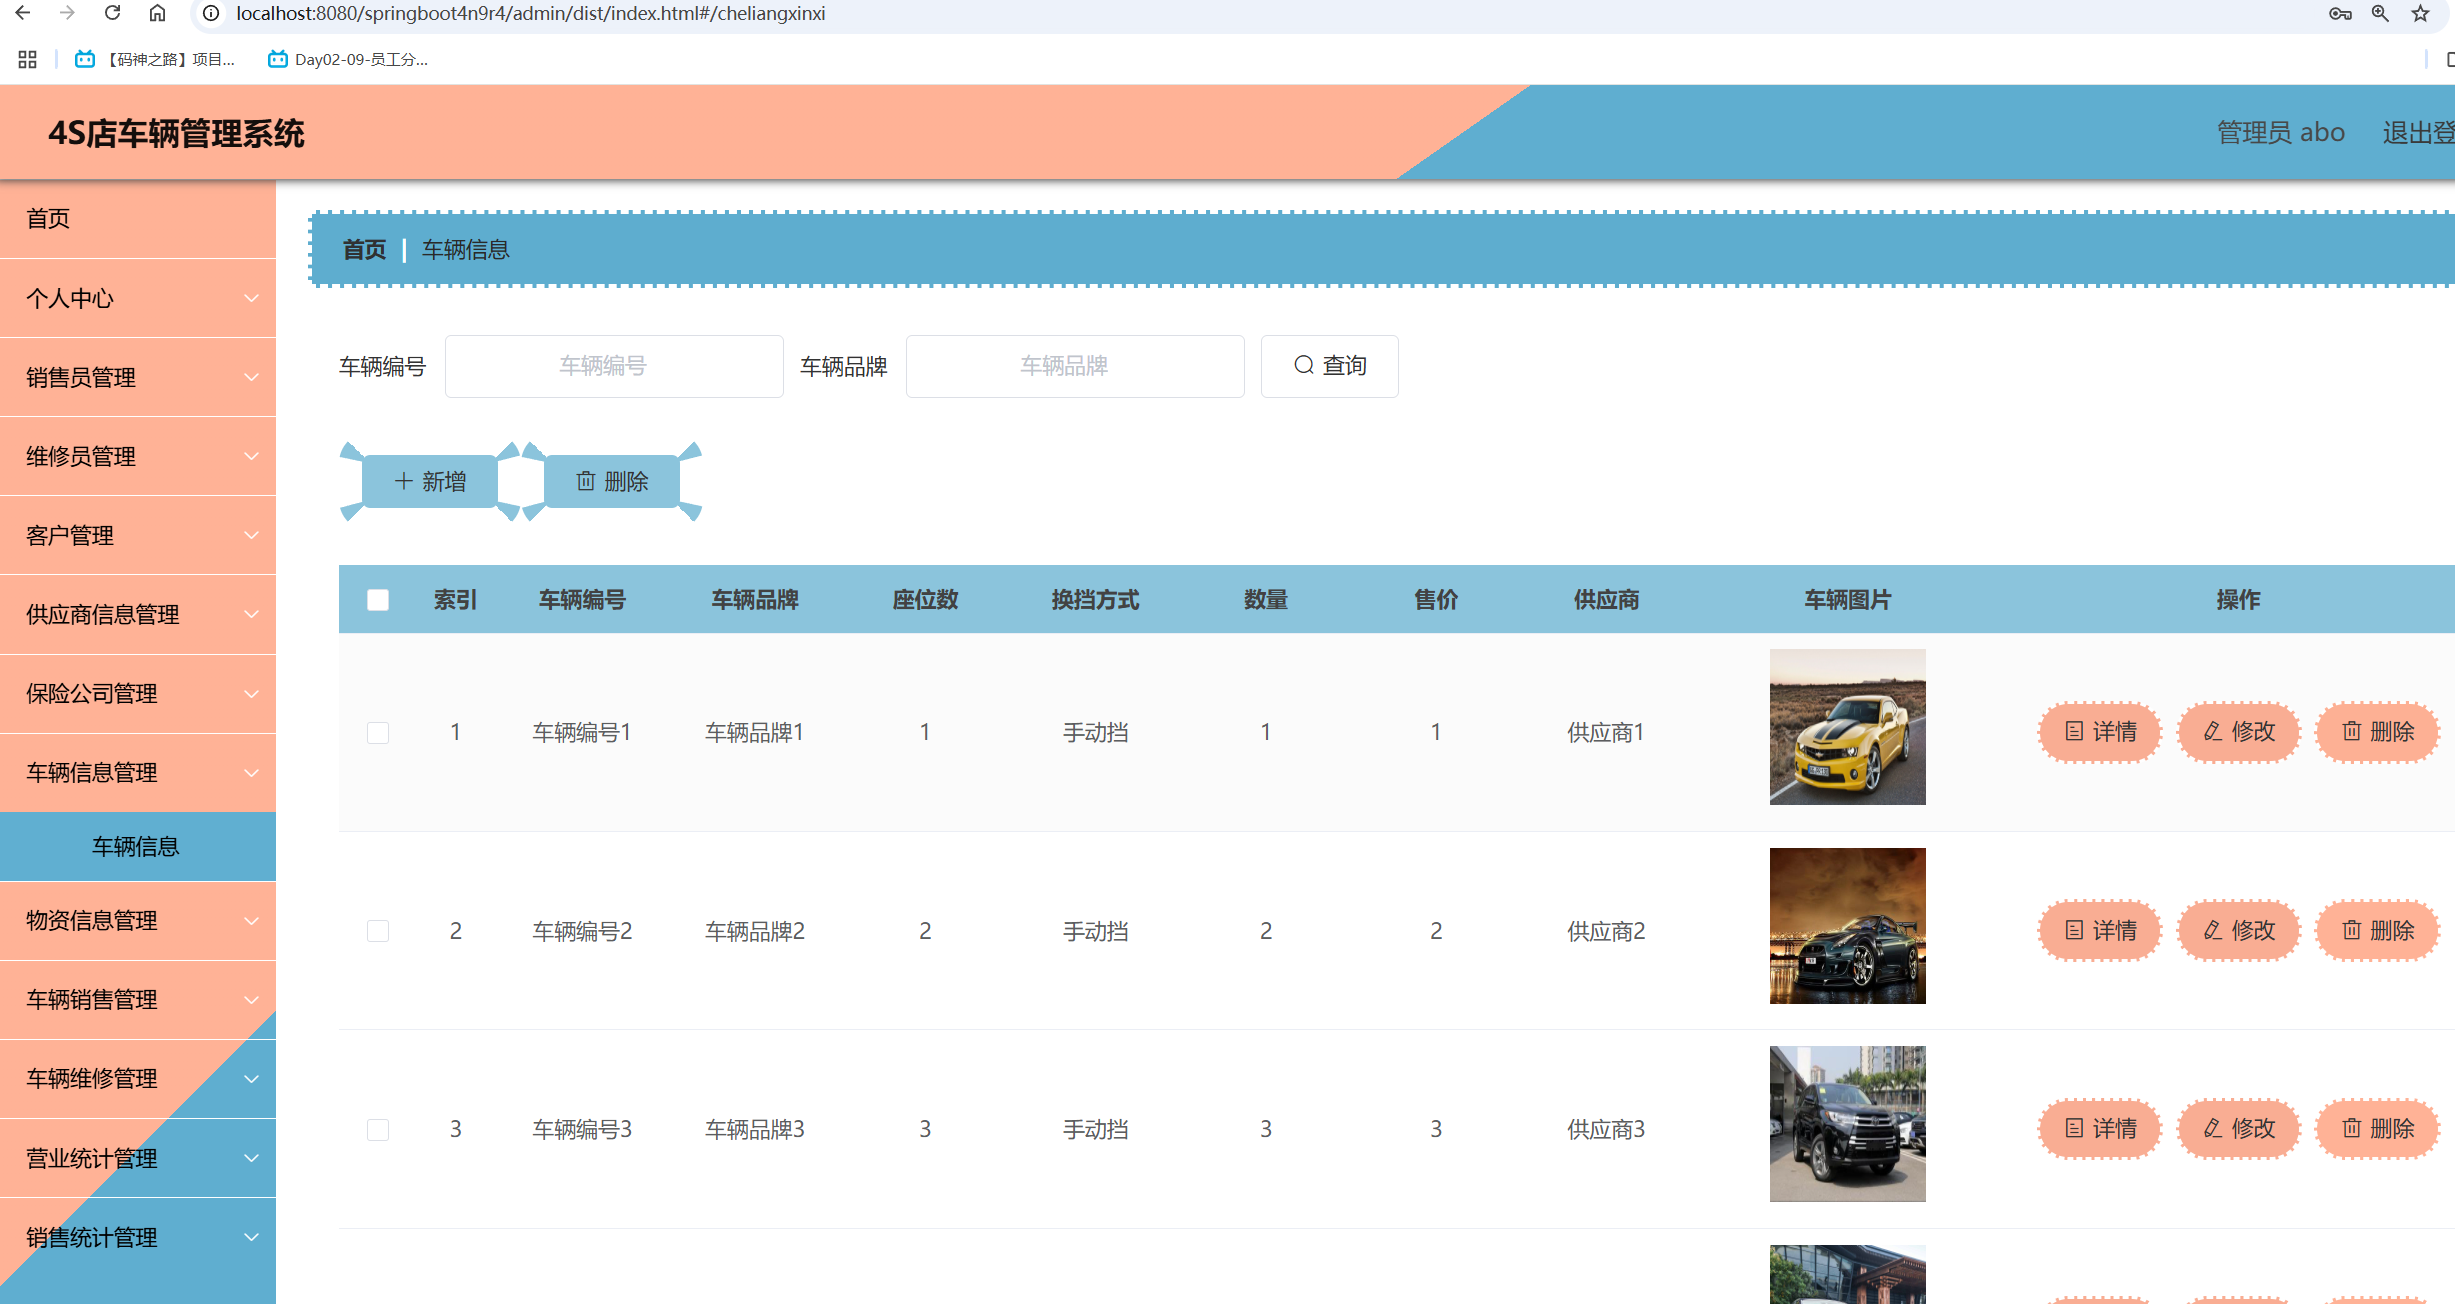This screenshot has height=1304, width=2455.
Task: Open the 首页 sidebar menu item
Action: click(48, 218)
